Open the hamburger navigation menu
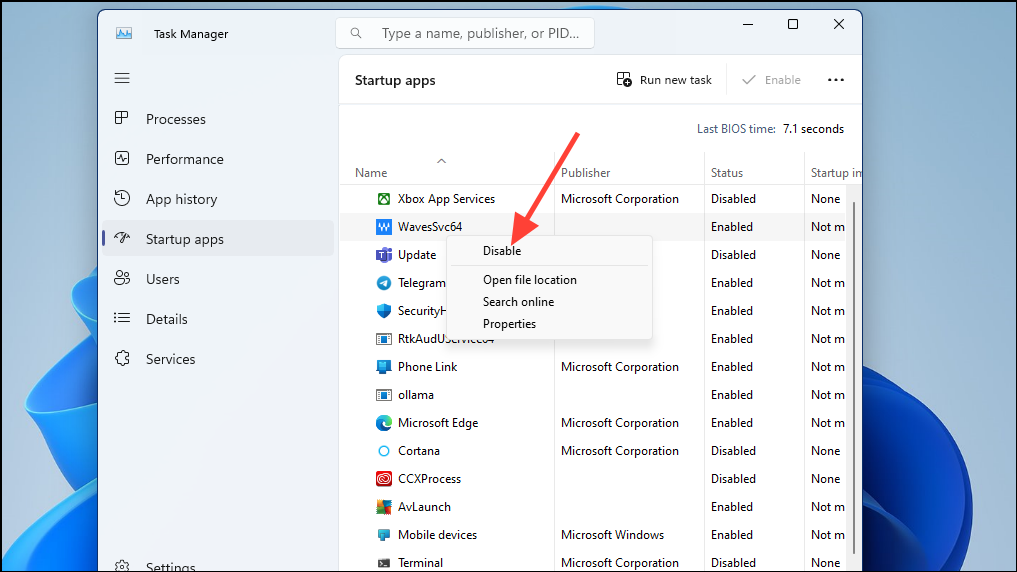Image resolution: width=1017 pixels, height=572 pixels. [122, 78]
